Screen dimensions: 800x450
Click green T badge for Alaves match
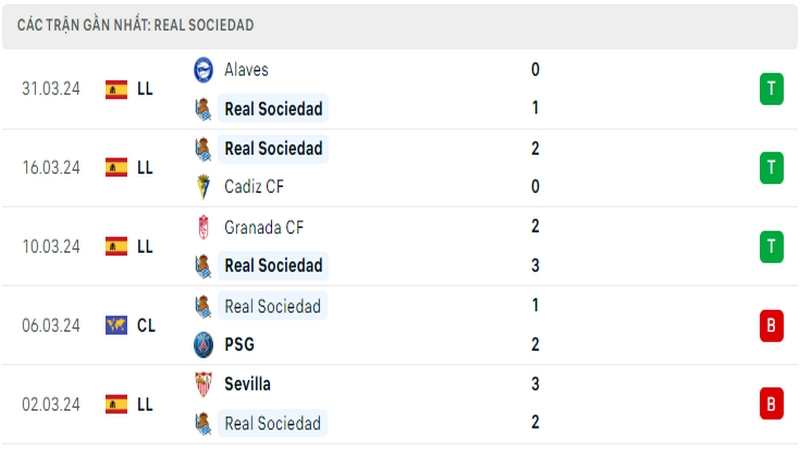(771, 89)
